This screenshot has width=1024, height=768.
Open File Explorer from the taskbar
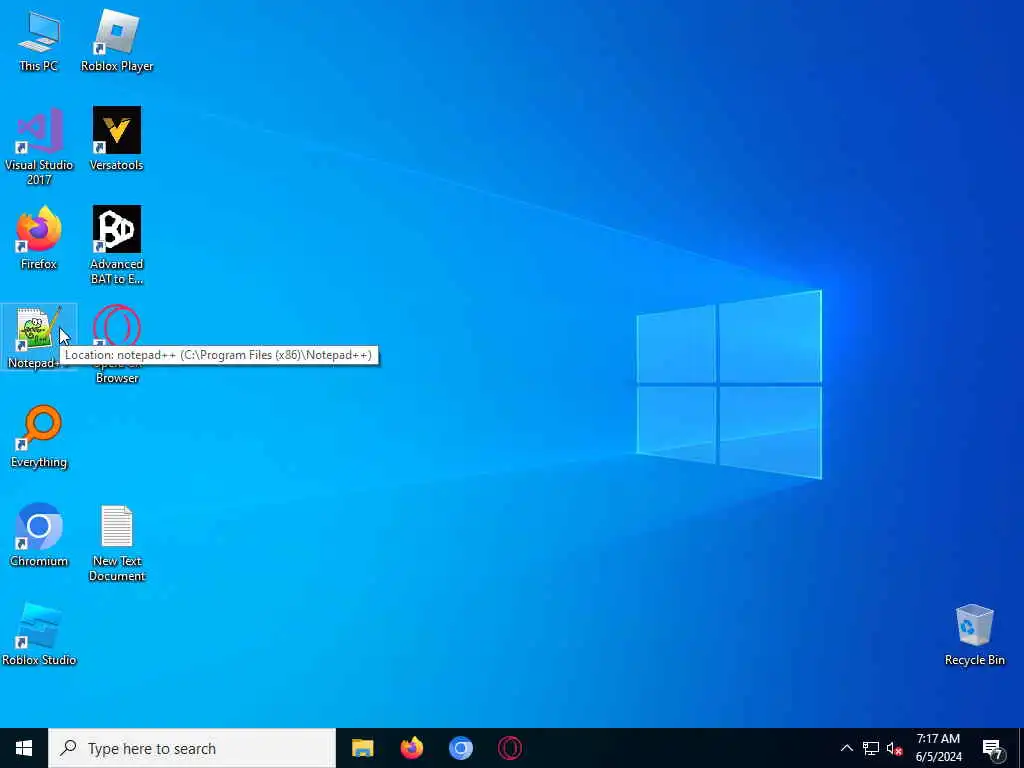(x=362, y=748)
